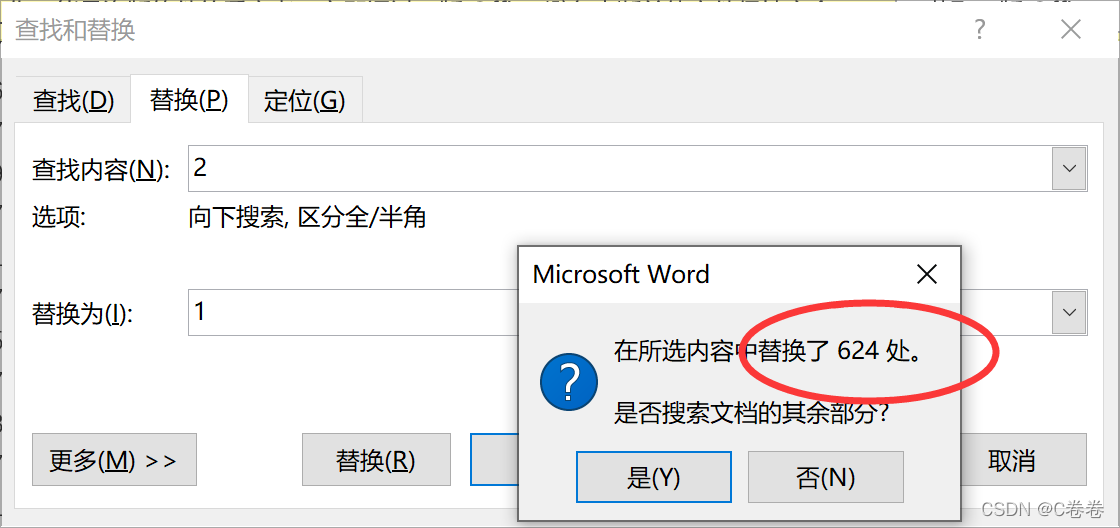The width and height of the screenshot is (1120, 528).
Task: Click the 取消 button
Action: click(1024, 459)
